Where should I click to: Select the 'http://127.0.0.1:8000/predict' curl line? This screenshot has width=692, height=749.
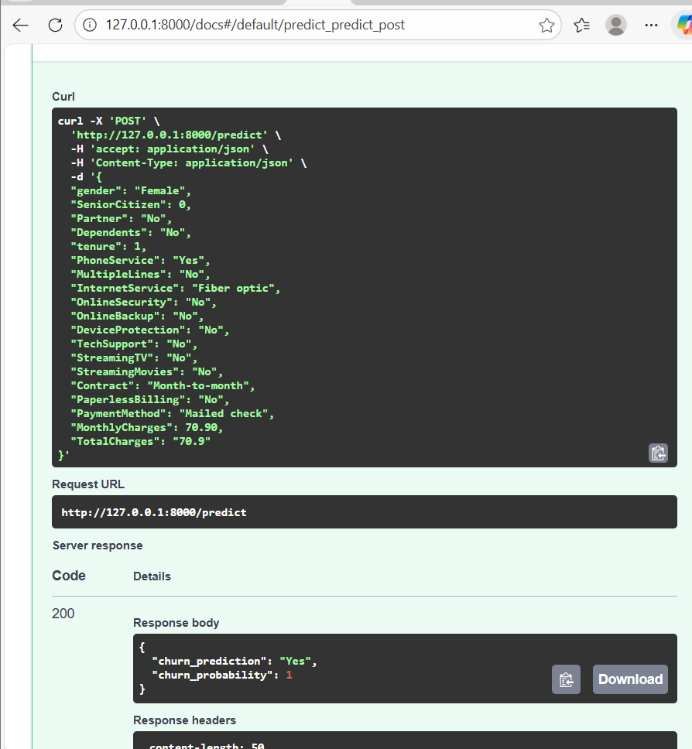[x=176, y=135]
